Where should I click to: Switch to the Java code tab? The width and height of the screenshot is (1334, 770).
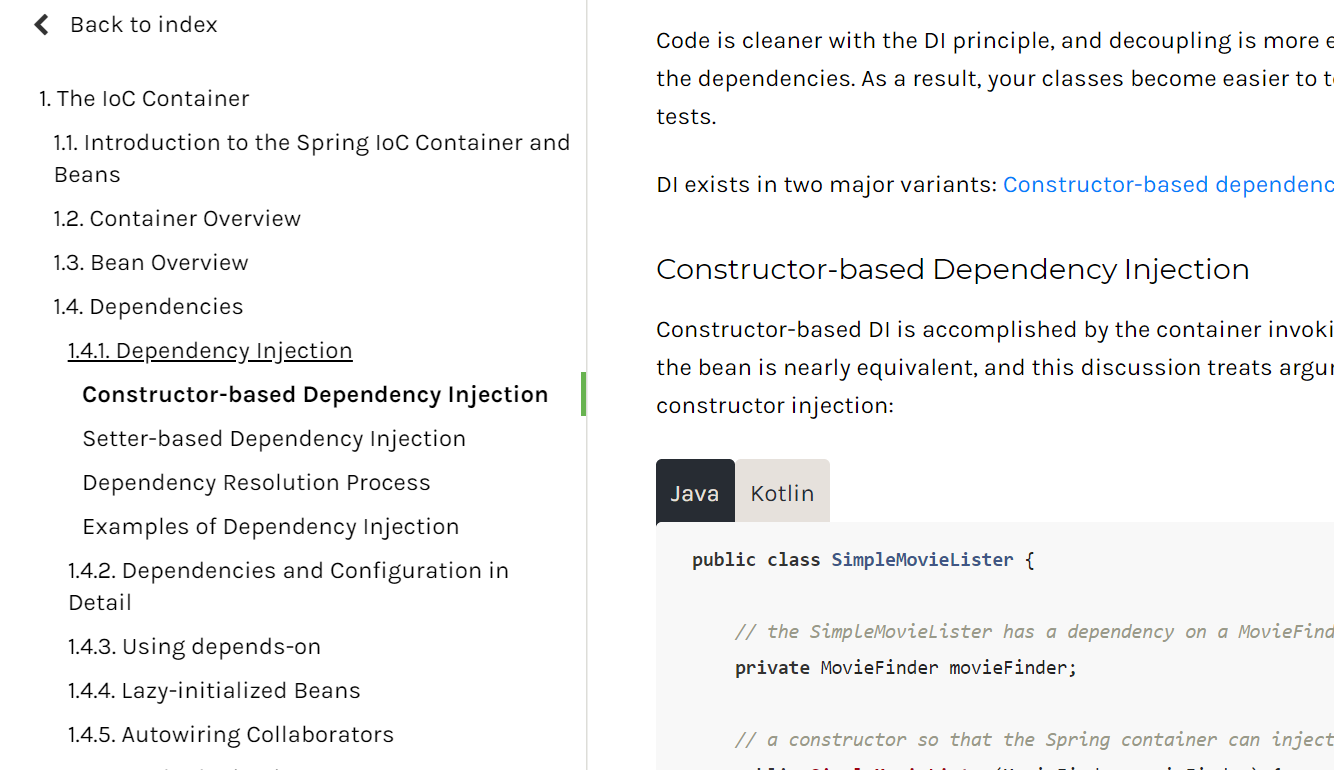point(695,491)
